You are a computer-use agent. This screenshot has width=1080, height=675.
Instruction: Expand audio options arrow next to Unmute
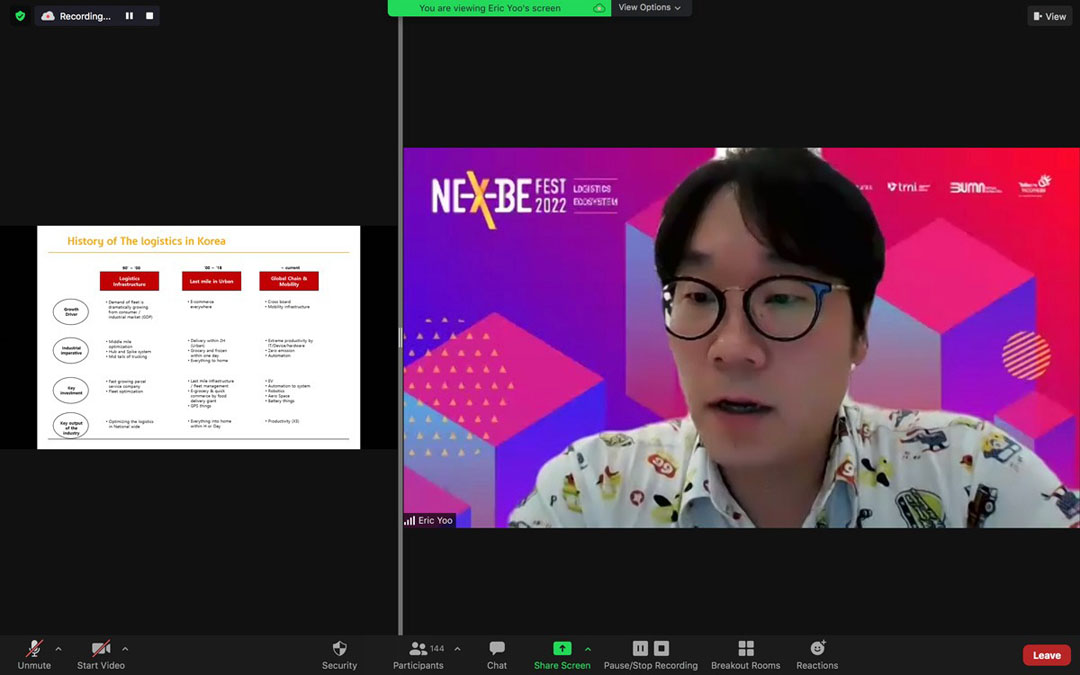tap(59, 649)
